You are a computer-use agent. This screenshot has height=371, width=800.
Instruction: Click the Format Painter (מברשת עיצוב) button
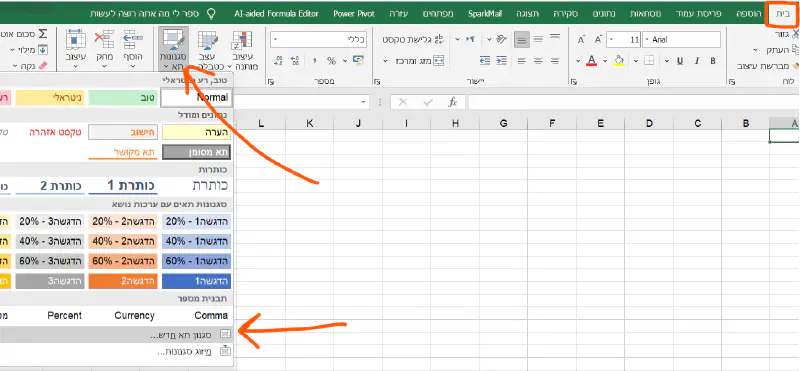coord(768,66)
